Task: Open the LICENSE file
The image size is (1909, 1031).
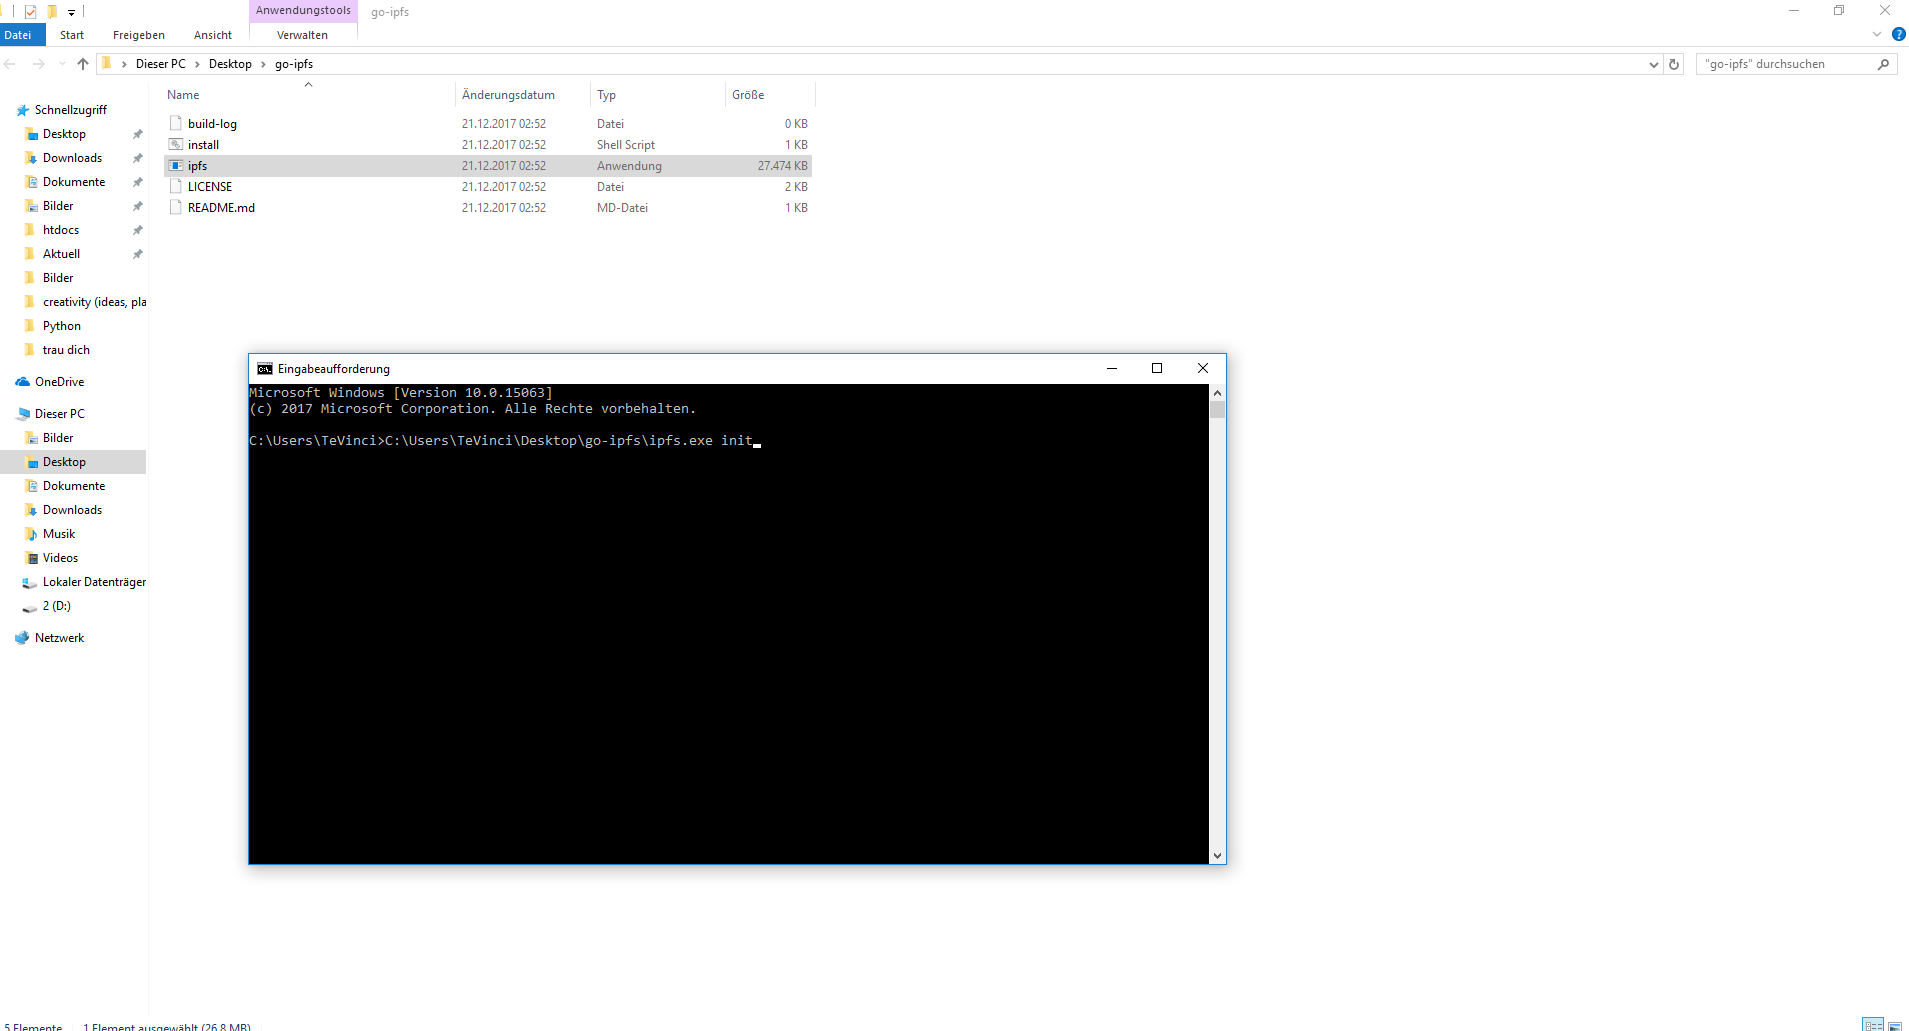Action: (210, 186)
